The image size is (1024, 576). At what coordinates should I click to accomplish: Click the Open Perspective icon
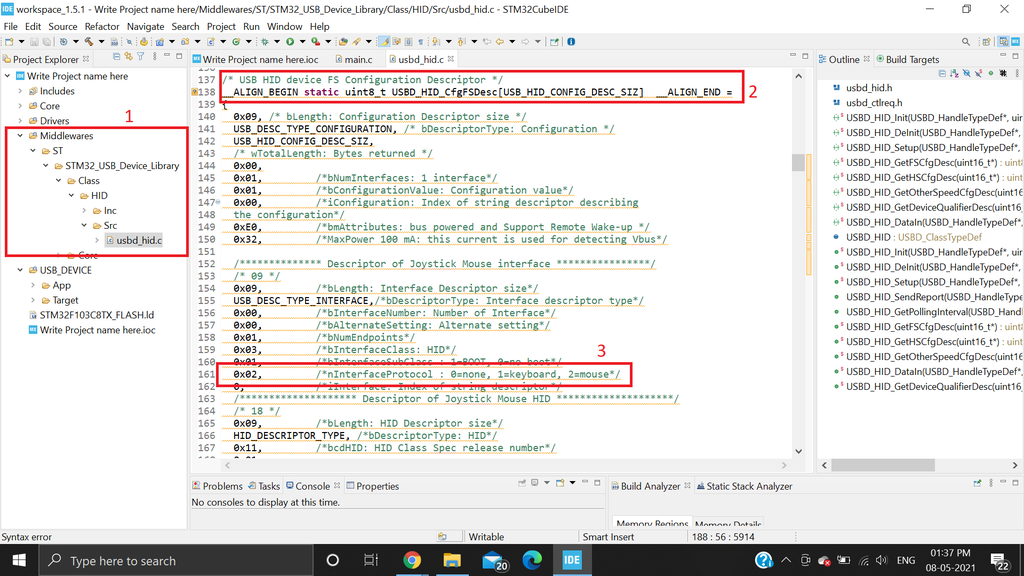pos(987,42)
